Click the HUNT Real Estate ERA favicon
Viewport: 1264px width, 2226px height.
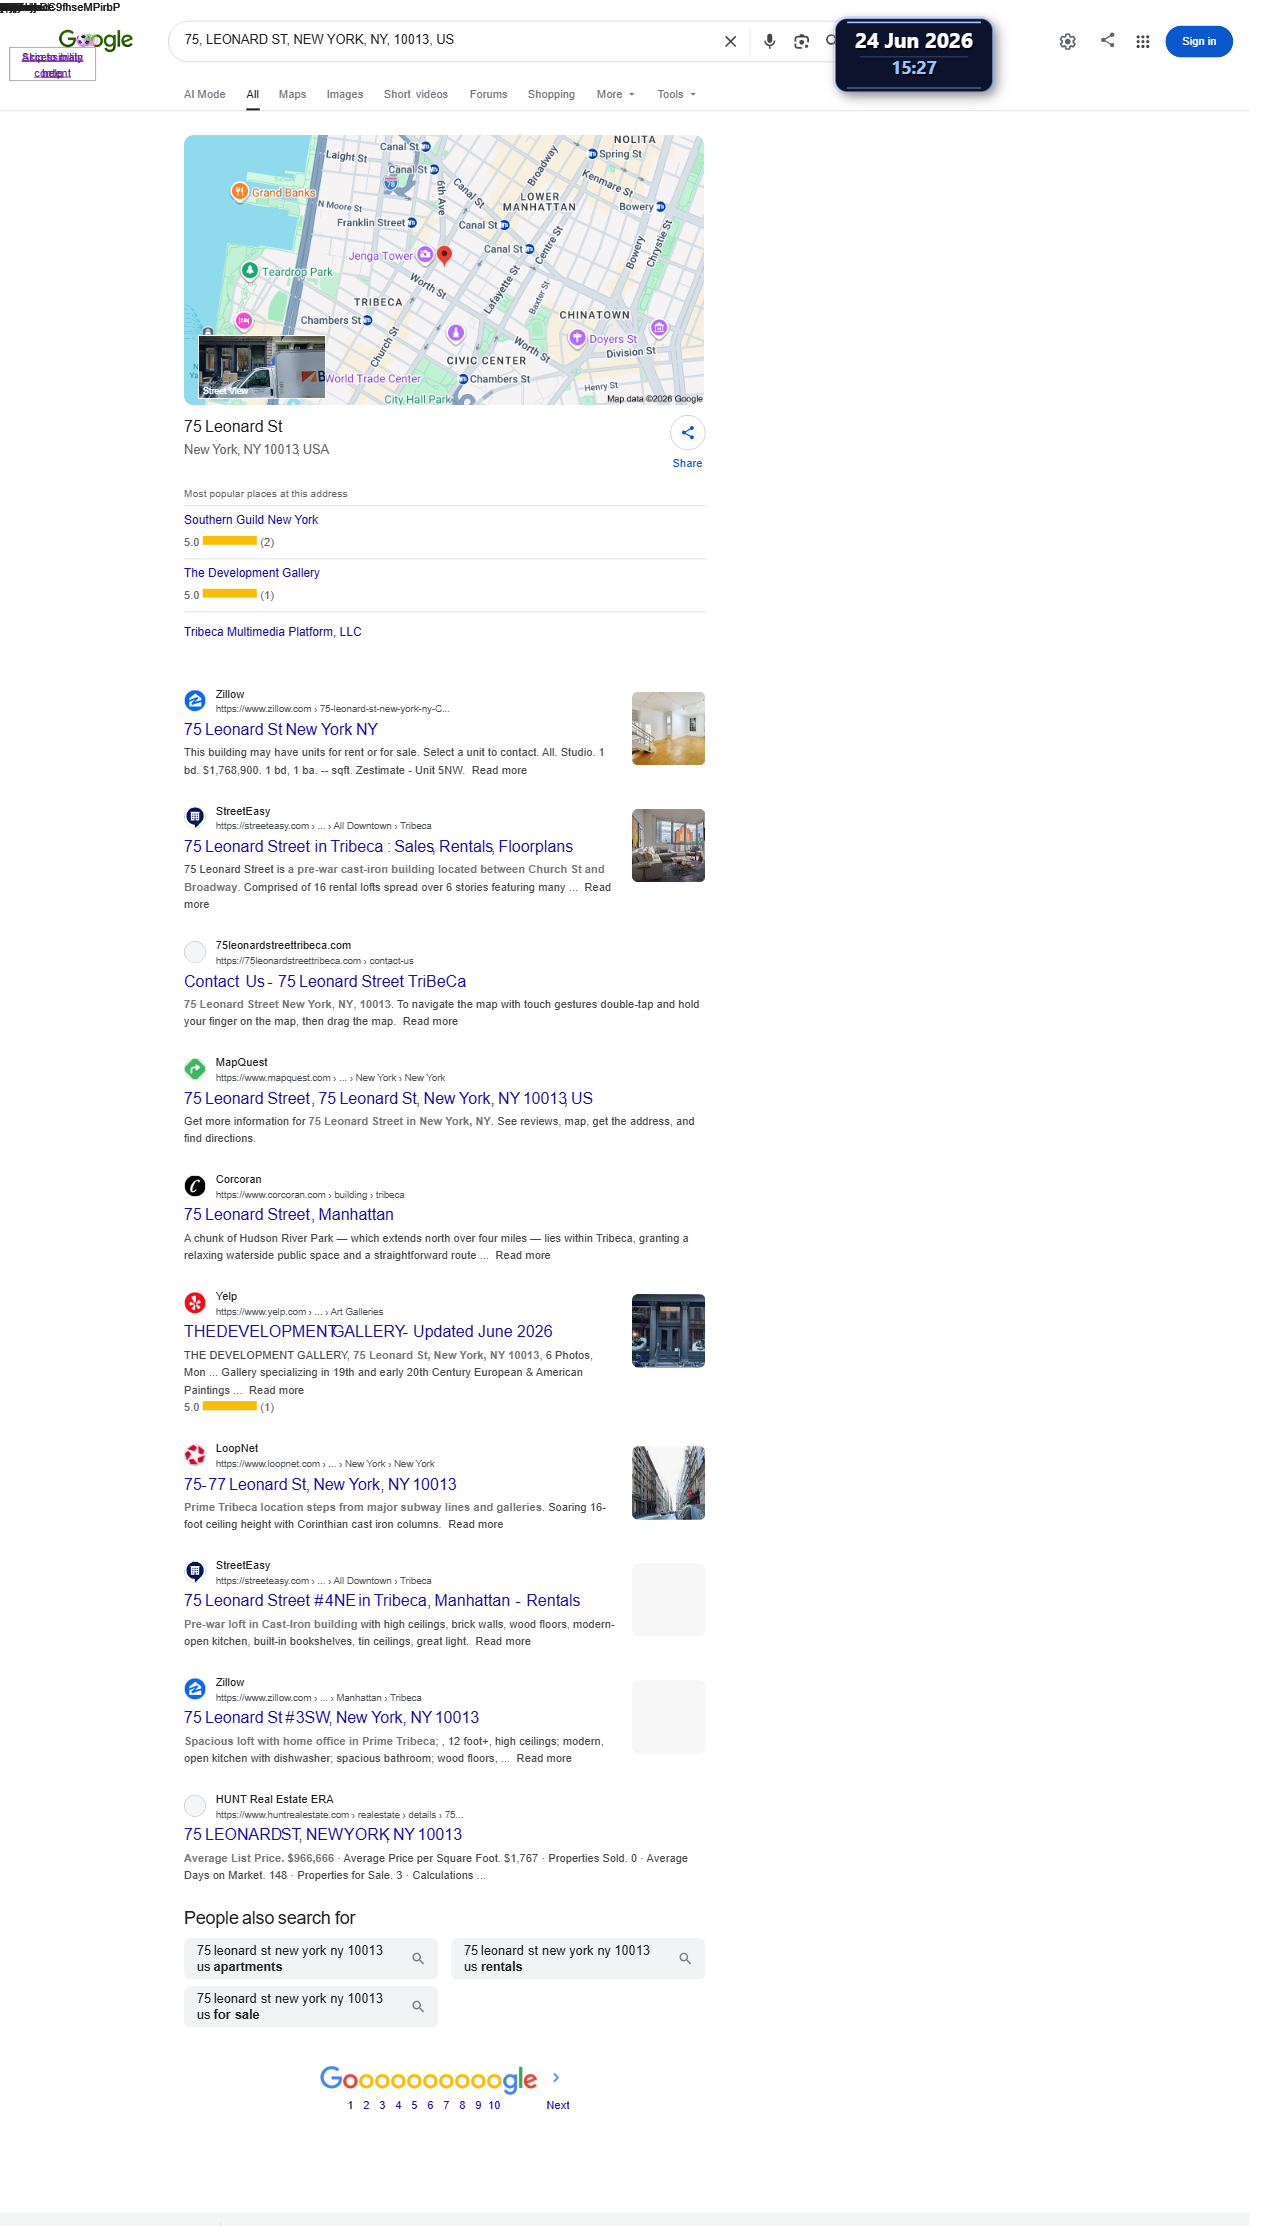pos(195,1806)
